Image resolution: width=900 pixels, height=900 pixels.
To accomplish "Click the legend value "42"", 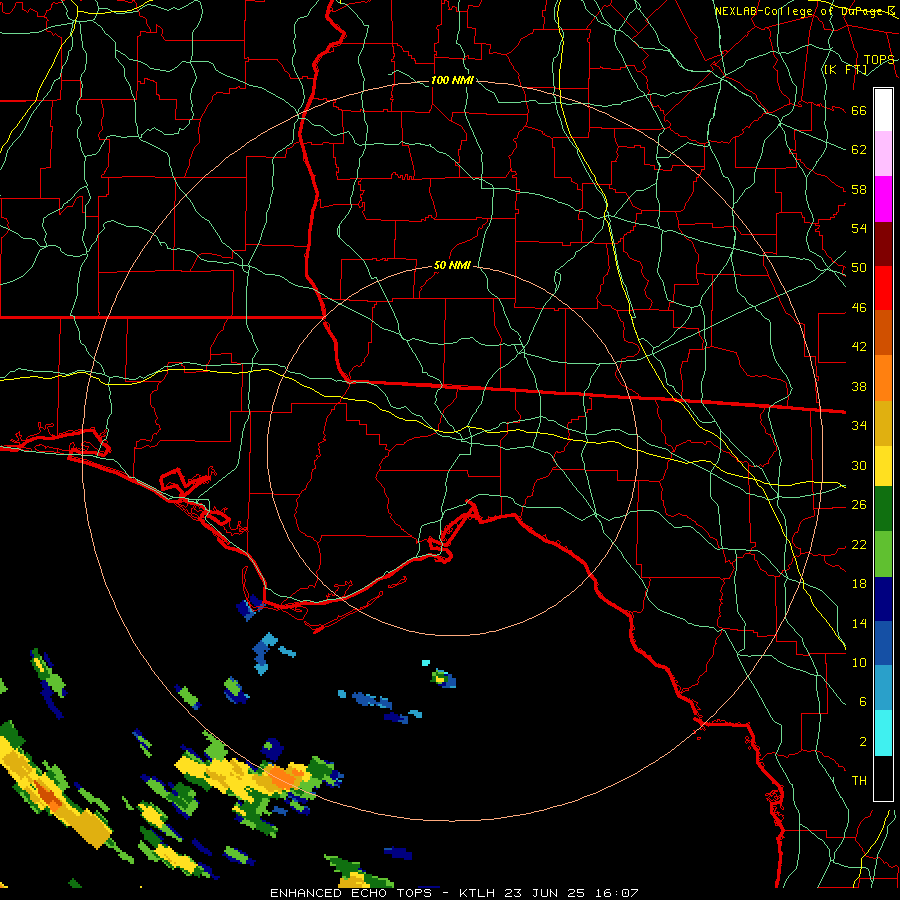I will pos(859,347).
